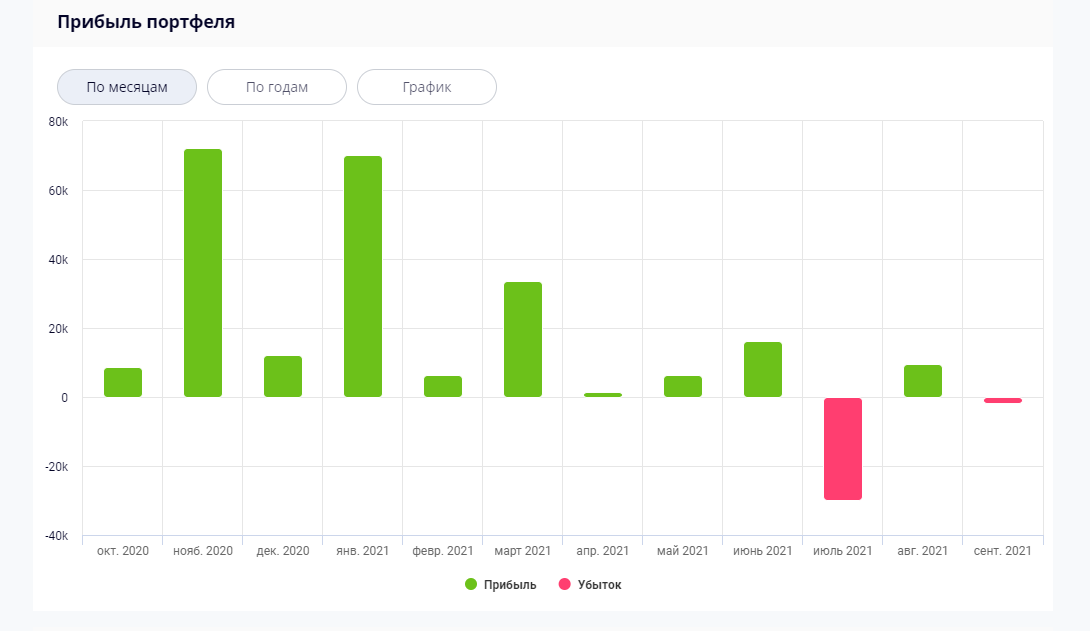1090x631 pixels.
Task: Click the green bar for янв. 2021
Action: tap(363, 276)
